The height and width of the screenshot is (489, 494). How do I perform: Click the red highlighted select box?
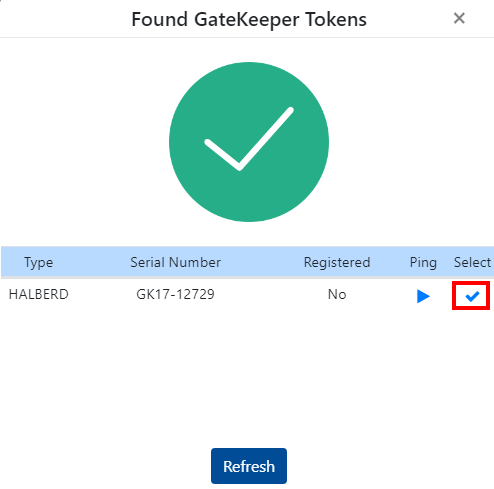pyautogui.click(x=471, y=295)
